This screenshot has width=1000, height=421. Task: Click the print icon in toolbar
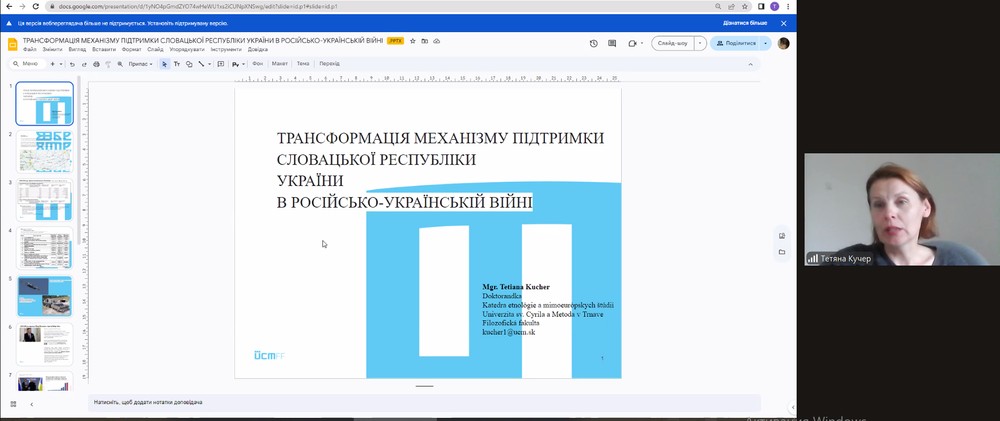point(96,64)
